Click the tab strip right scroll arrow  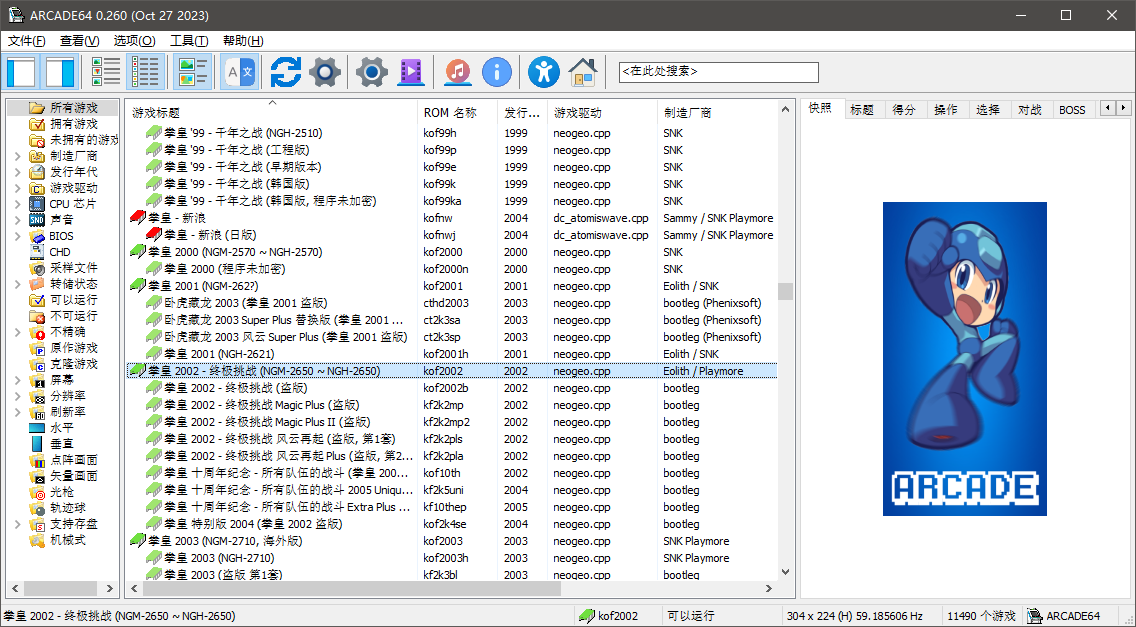[x=1123, y=108]
